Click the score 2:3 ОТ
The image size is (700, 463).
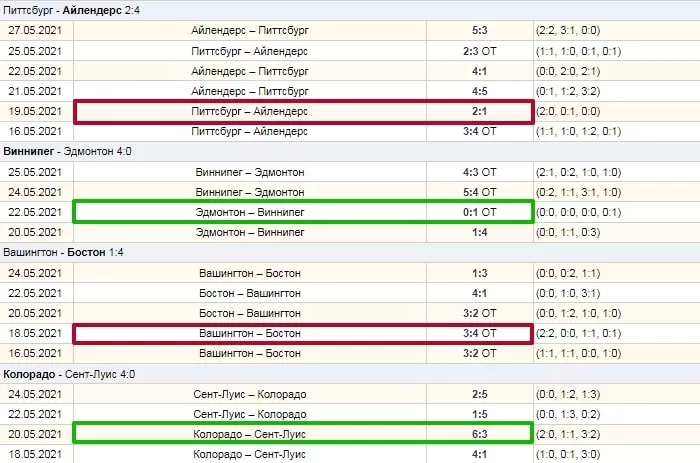pyautogui.click(x=479, y=51)
